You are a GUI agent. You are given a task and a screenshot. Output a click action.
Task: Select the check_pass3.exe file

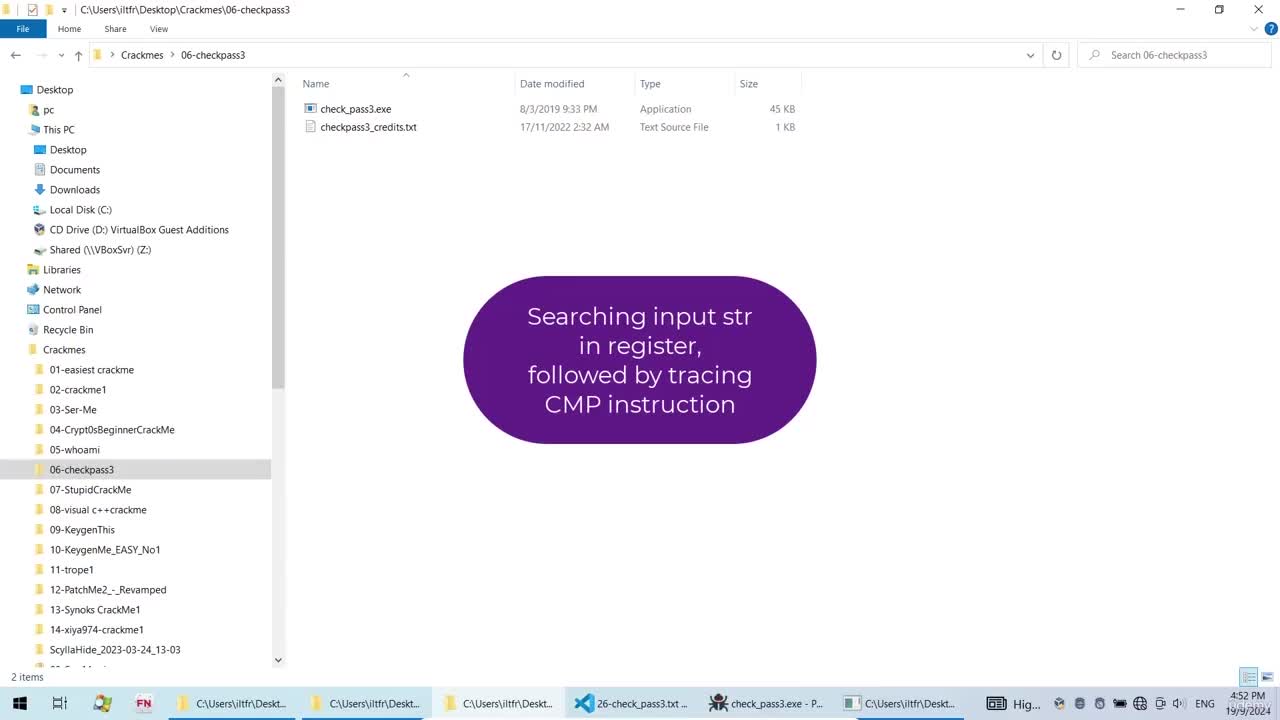pyautogui.click(x=355, y=109)
